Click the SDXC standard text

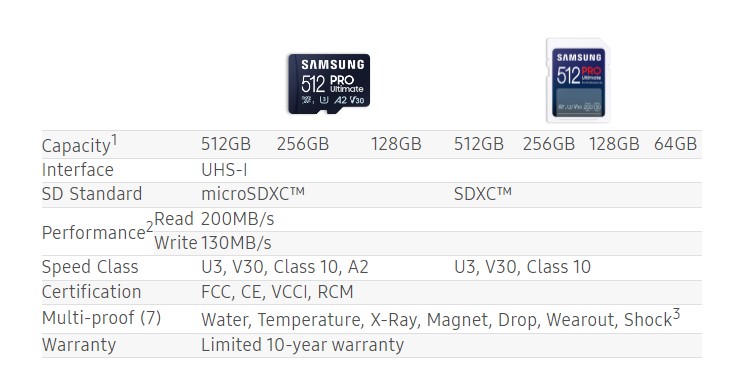(x=483, y=194)
